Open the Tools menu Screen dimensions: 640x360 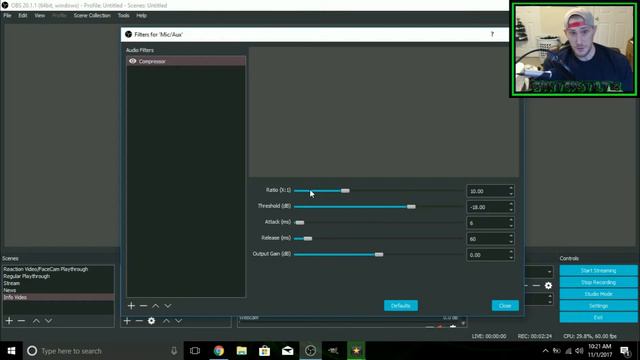click(x=124, y=16)
